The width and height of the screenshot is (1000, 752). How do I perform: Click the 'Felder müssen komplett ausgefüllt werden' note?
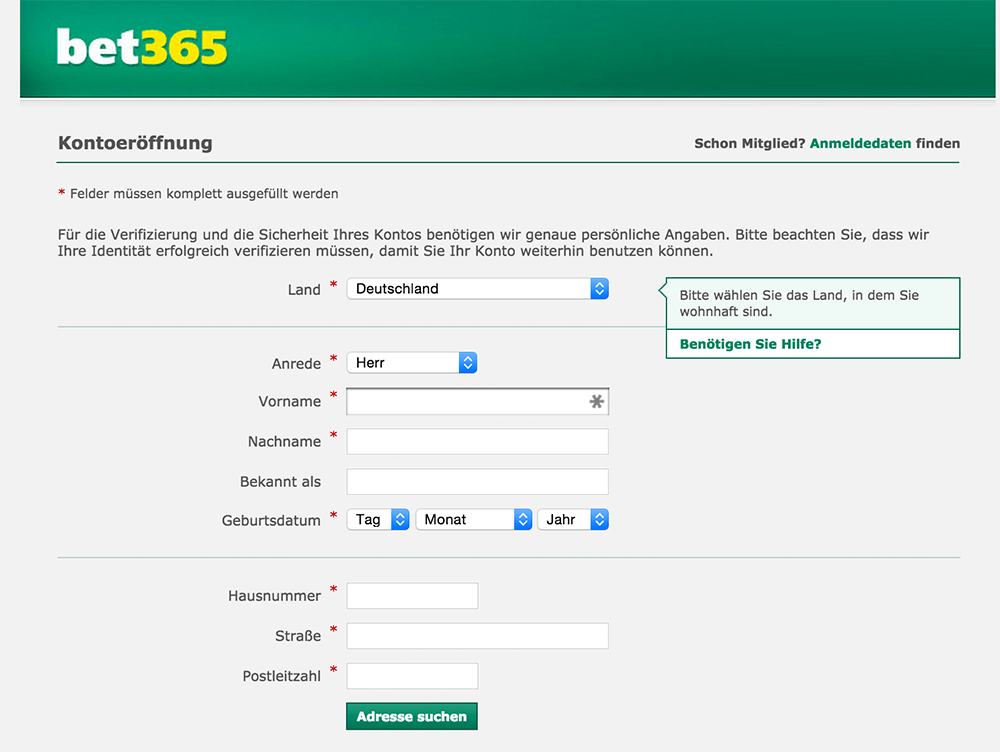[204, 194]
